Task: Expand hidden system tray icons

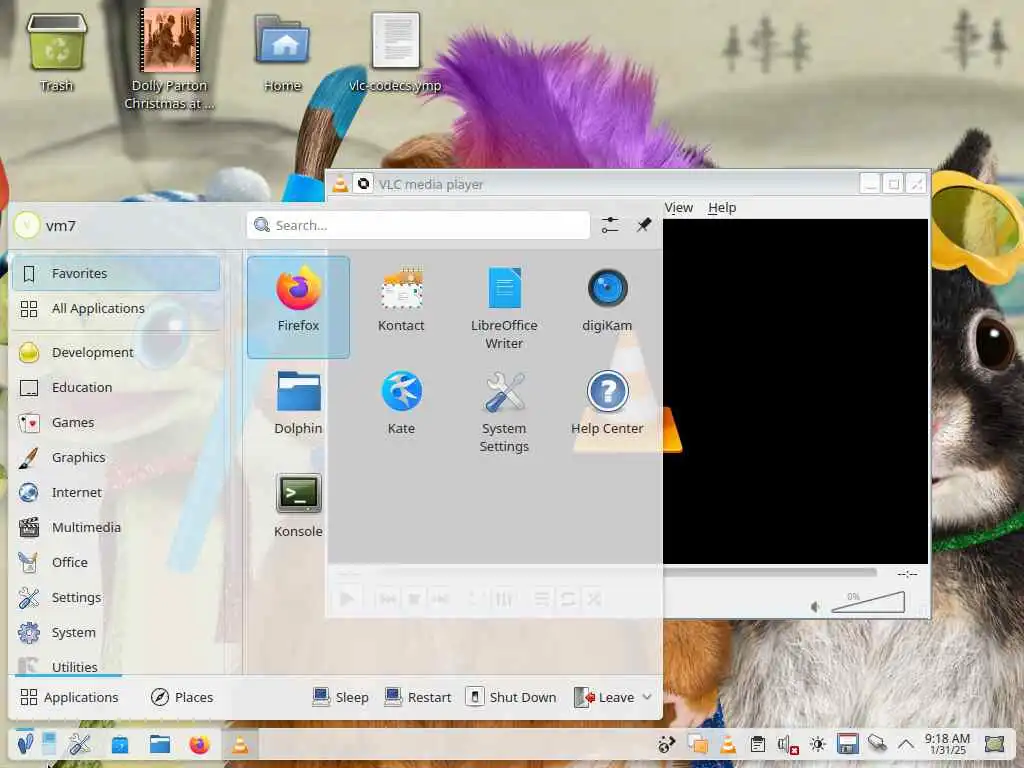Action: tap(905, 744)
